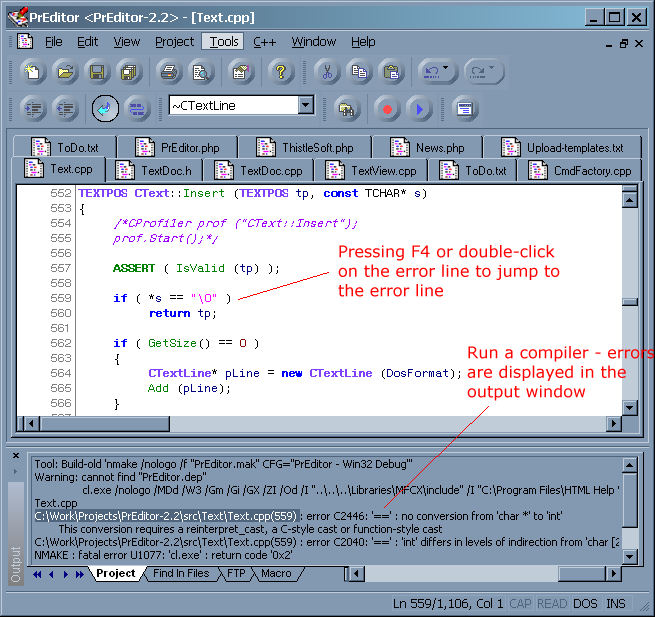Click the Help question mark icon
Screen dimensions: 655x617
(281, 72)
